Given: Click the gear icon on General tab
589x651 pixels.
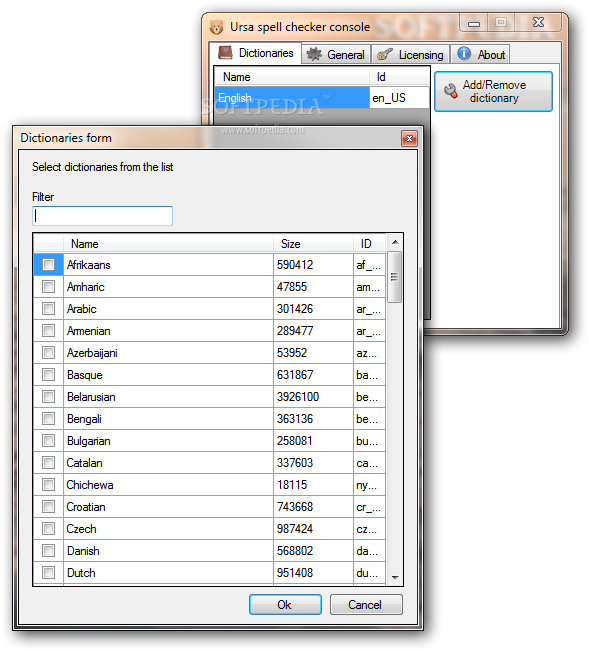Looking at the screenshot, I should pyautogui.click(x=314, y=54).
